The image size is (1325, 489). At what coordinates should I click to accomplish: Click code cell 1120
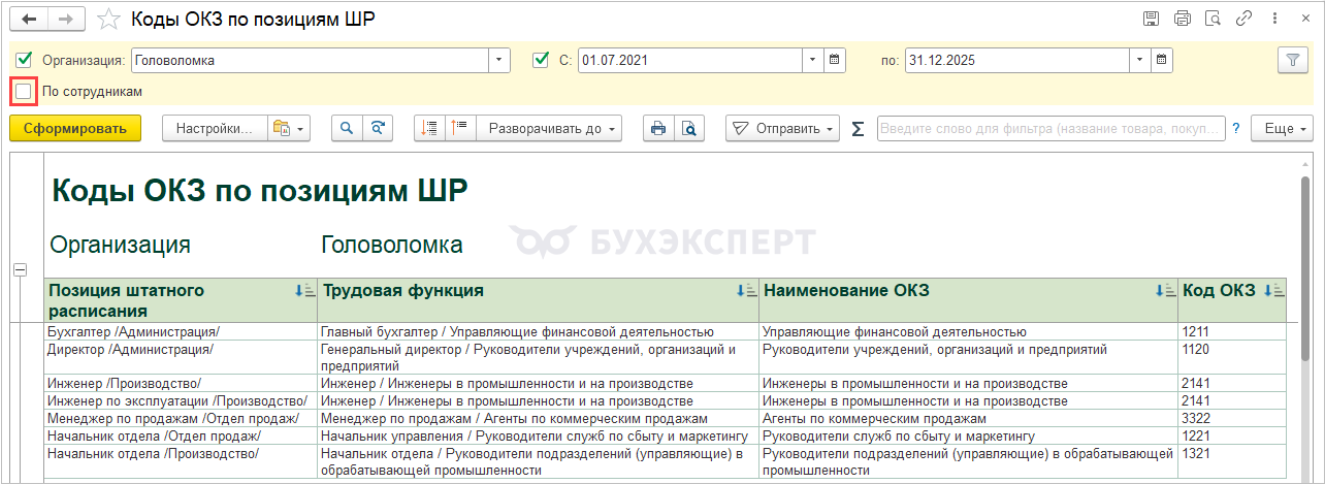pyautogui.click(x=1233, y=358)
